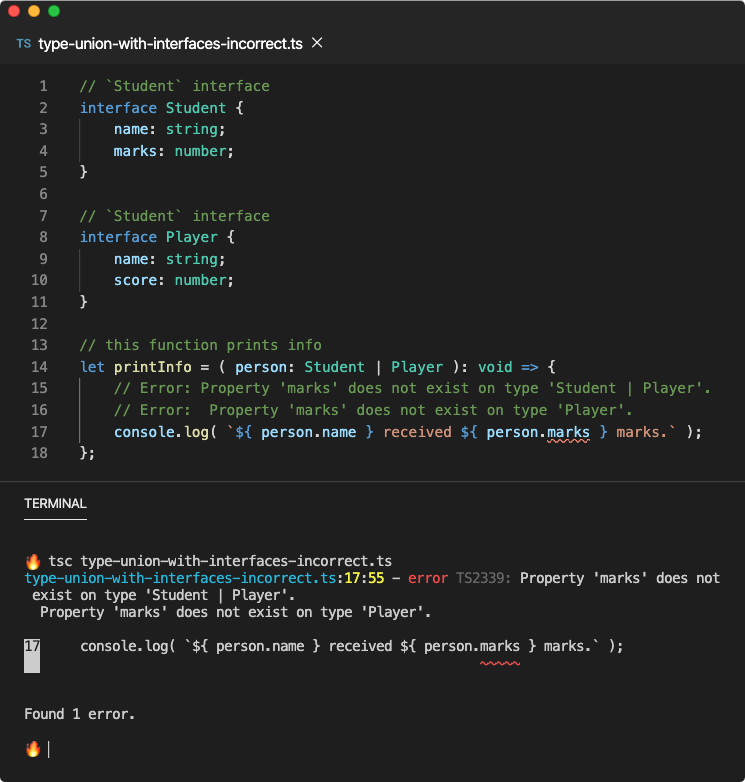This screenshot has height=782, width=745.
Task: Click the fire icon at the empty prompt
Action: pos(33,749)
